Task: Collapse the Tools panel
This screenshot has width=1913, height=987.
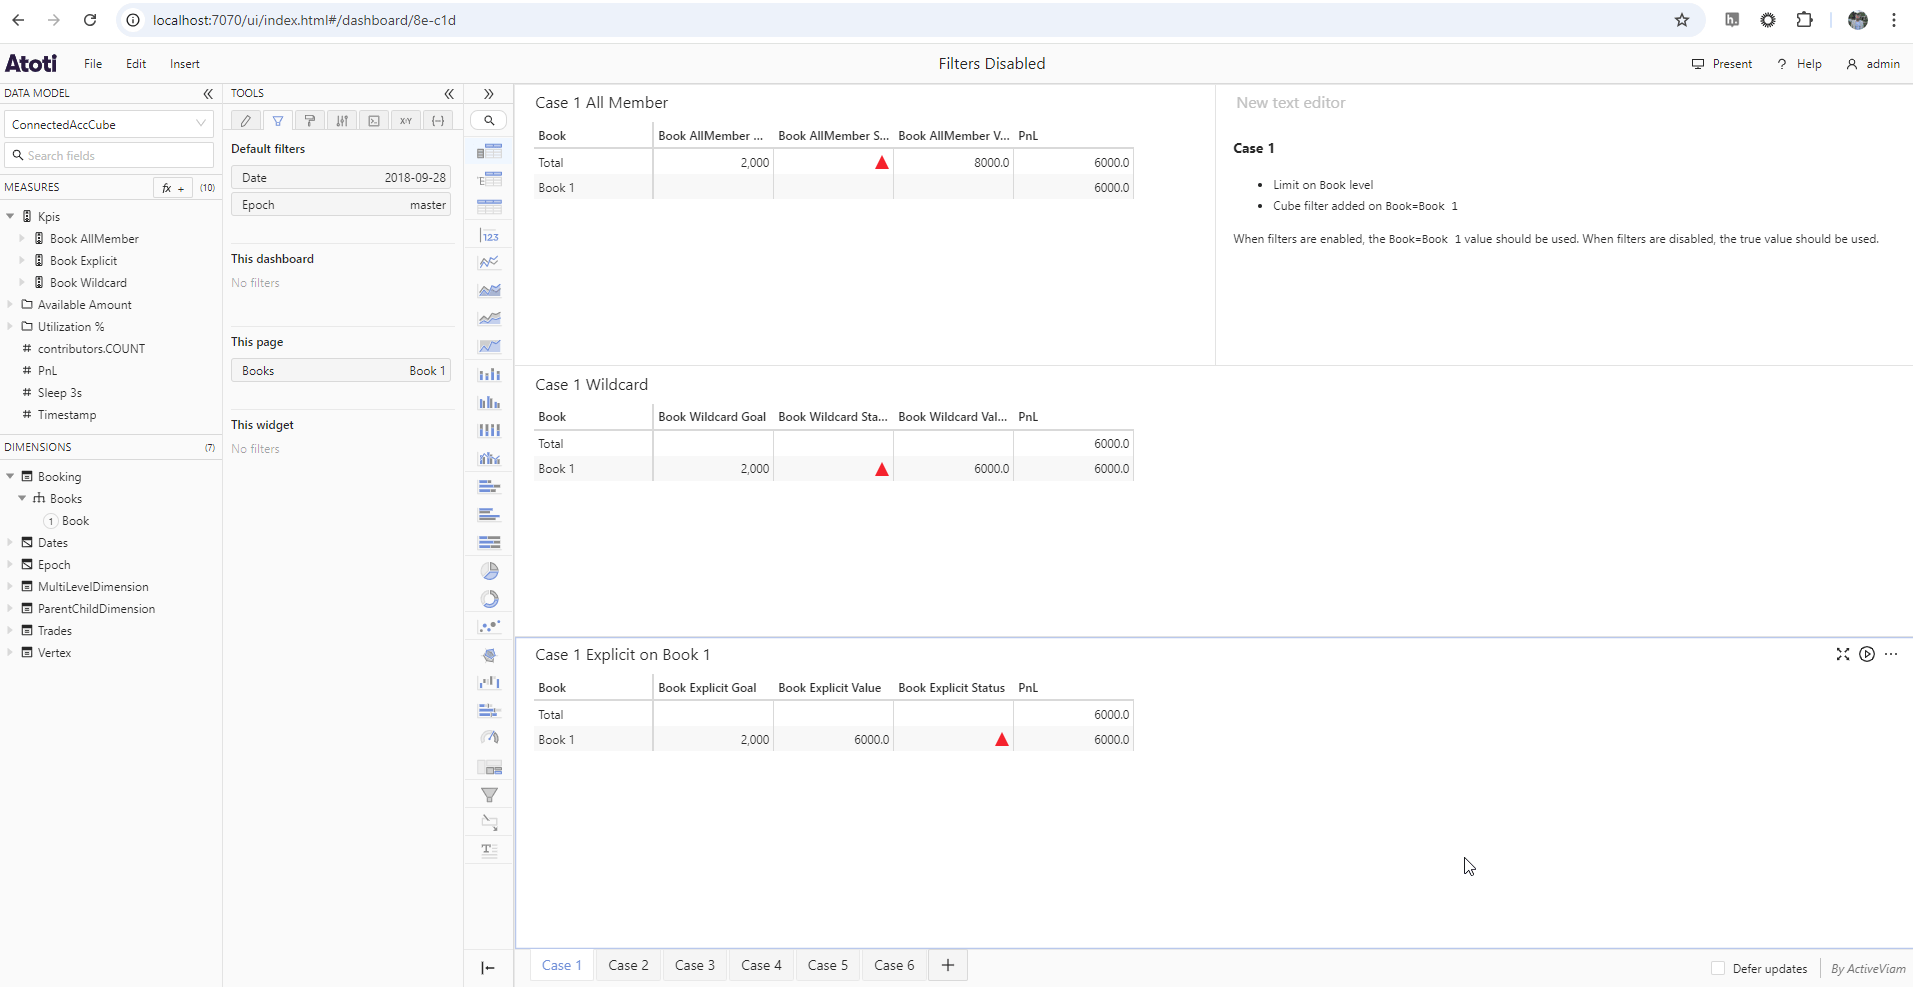Action: pos(449,94)
